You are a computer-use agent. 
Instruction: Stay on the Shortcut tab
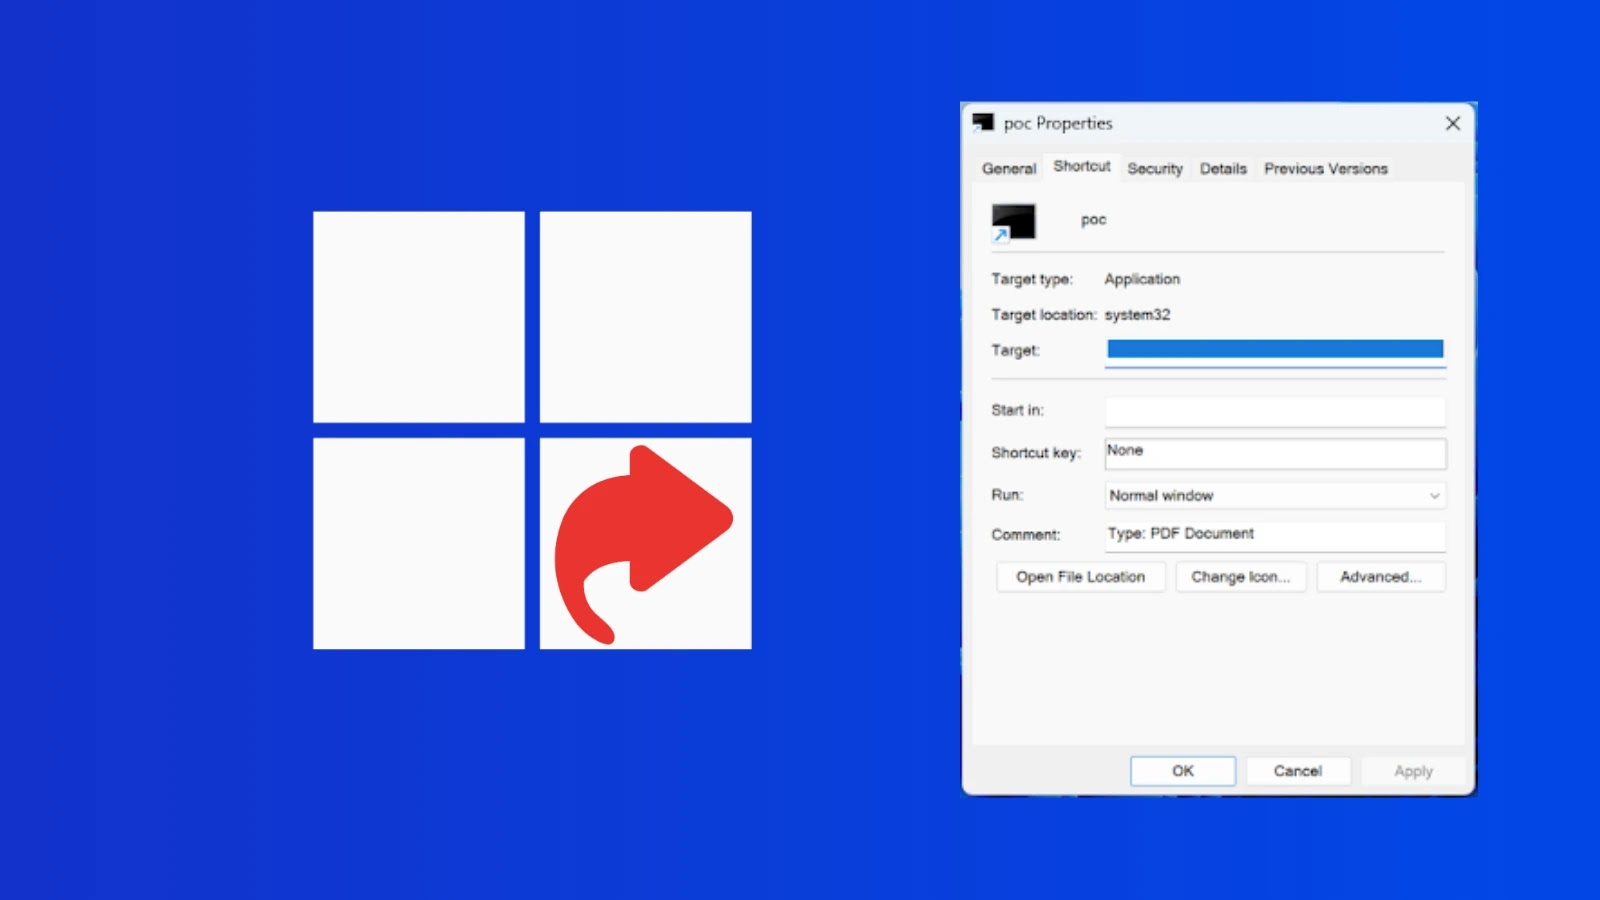click(x=1080, y=167)
